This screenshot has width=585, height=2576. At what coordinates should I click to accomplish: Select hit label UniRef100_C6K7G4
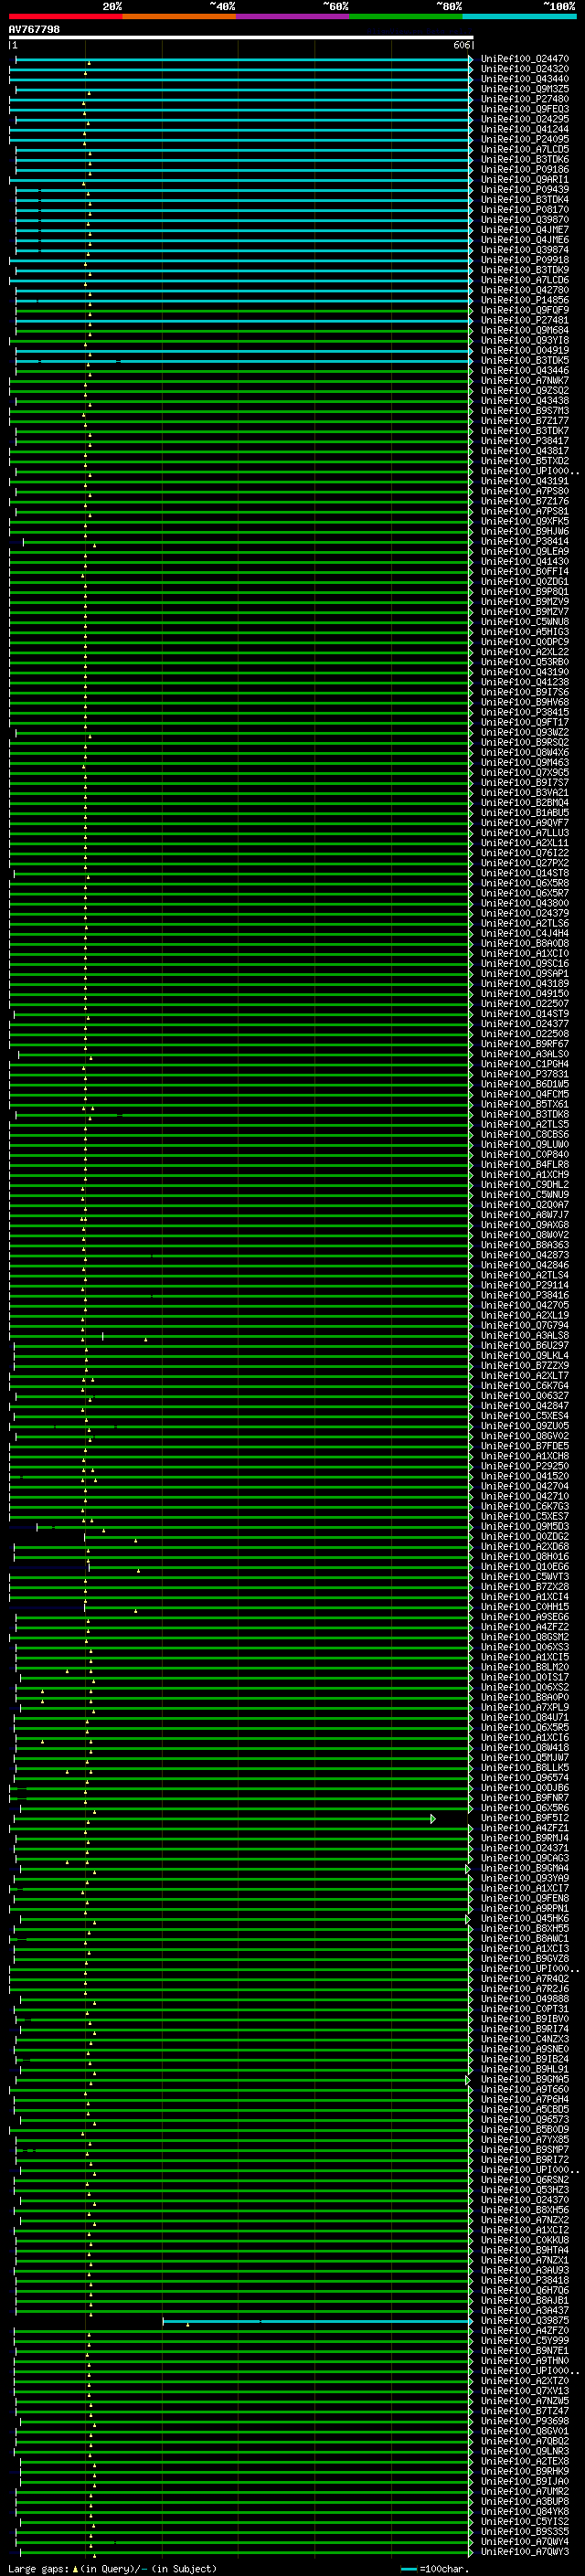tap(525, 1386)
